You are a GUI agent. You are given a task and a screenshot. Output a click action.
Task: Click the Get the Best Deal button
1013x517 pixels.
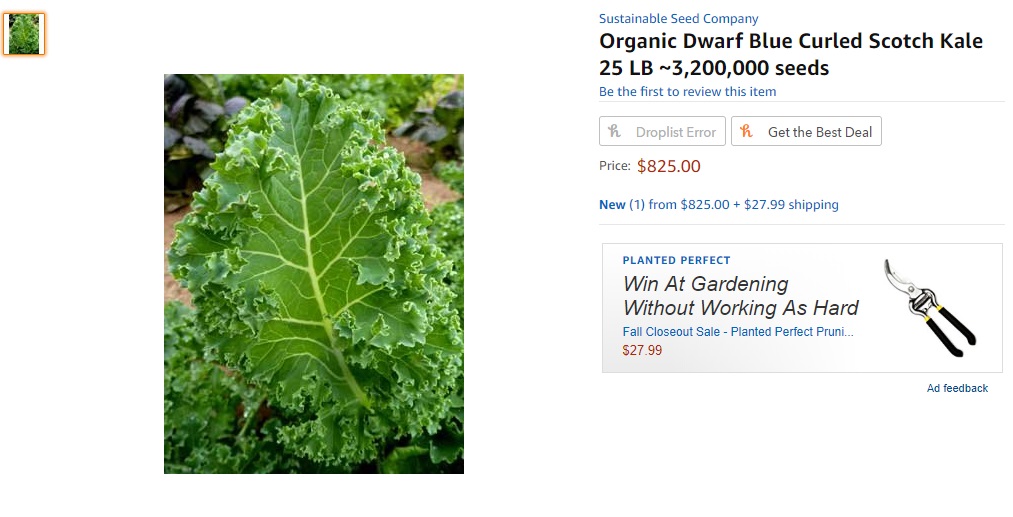(806, 131)
